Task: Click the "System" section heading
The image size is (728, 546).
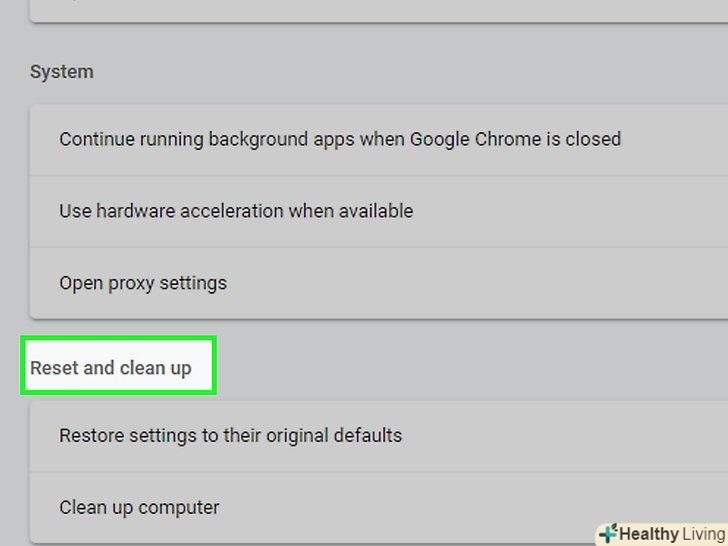Action: click(61, 72)
